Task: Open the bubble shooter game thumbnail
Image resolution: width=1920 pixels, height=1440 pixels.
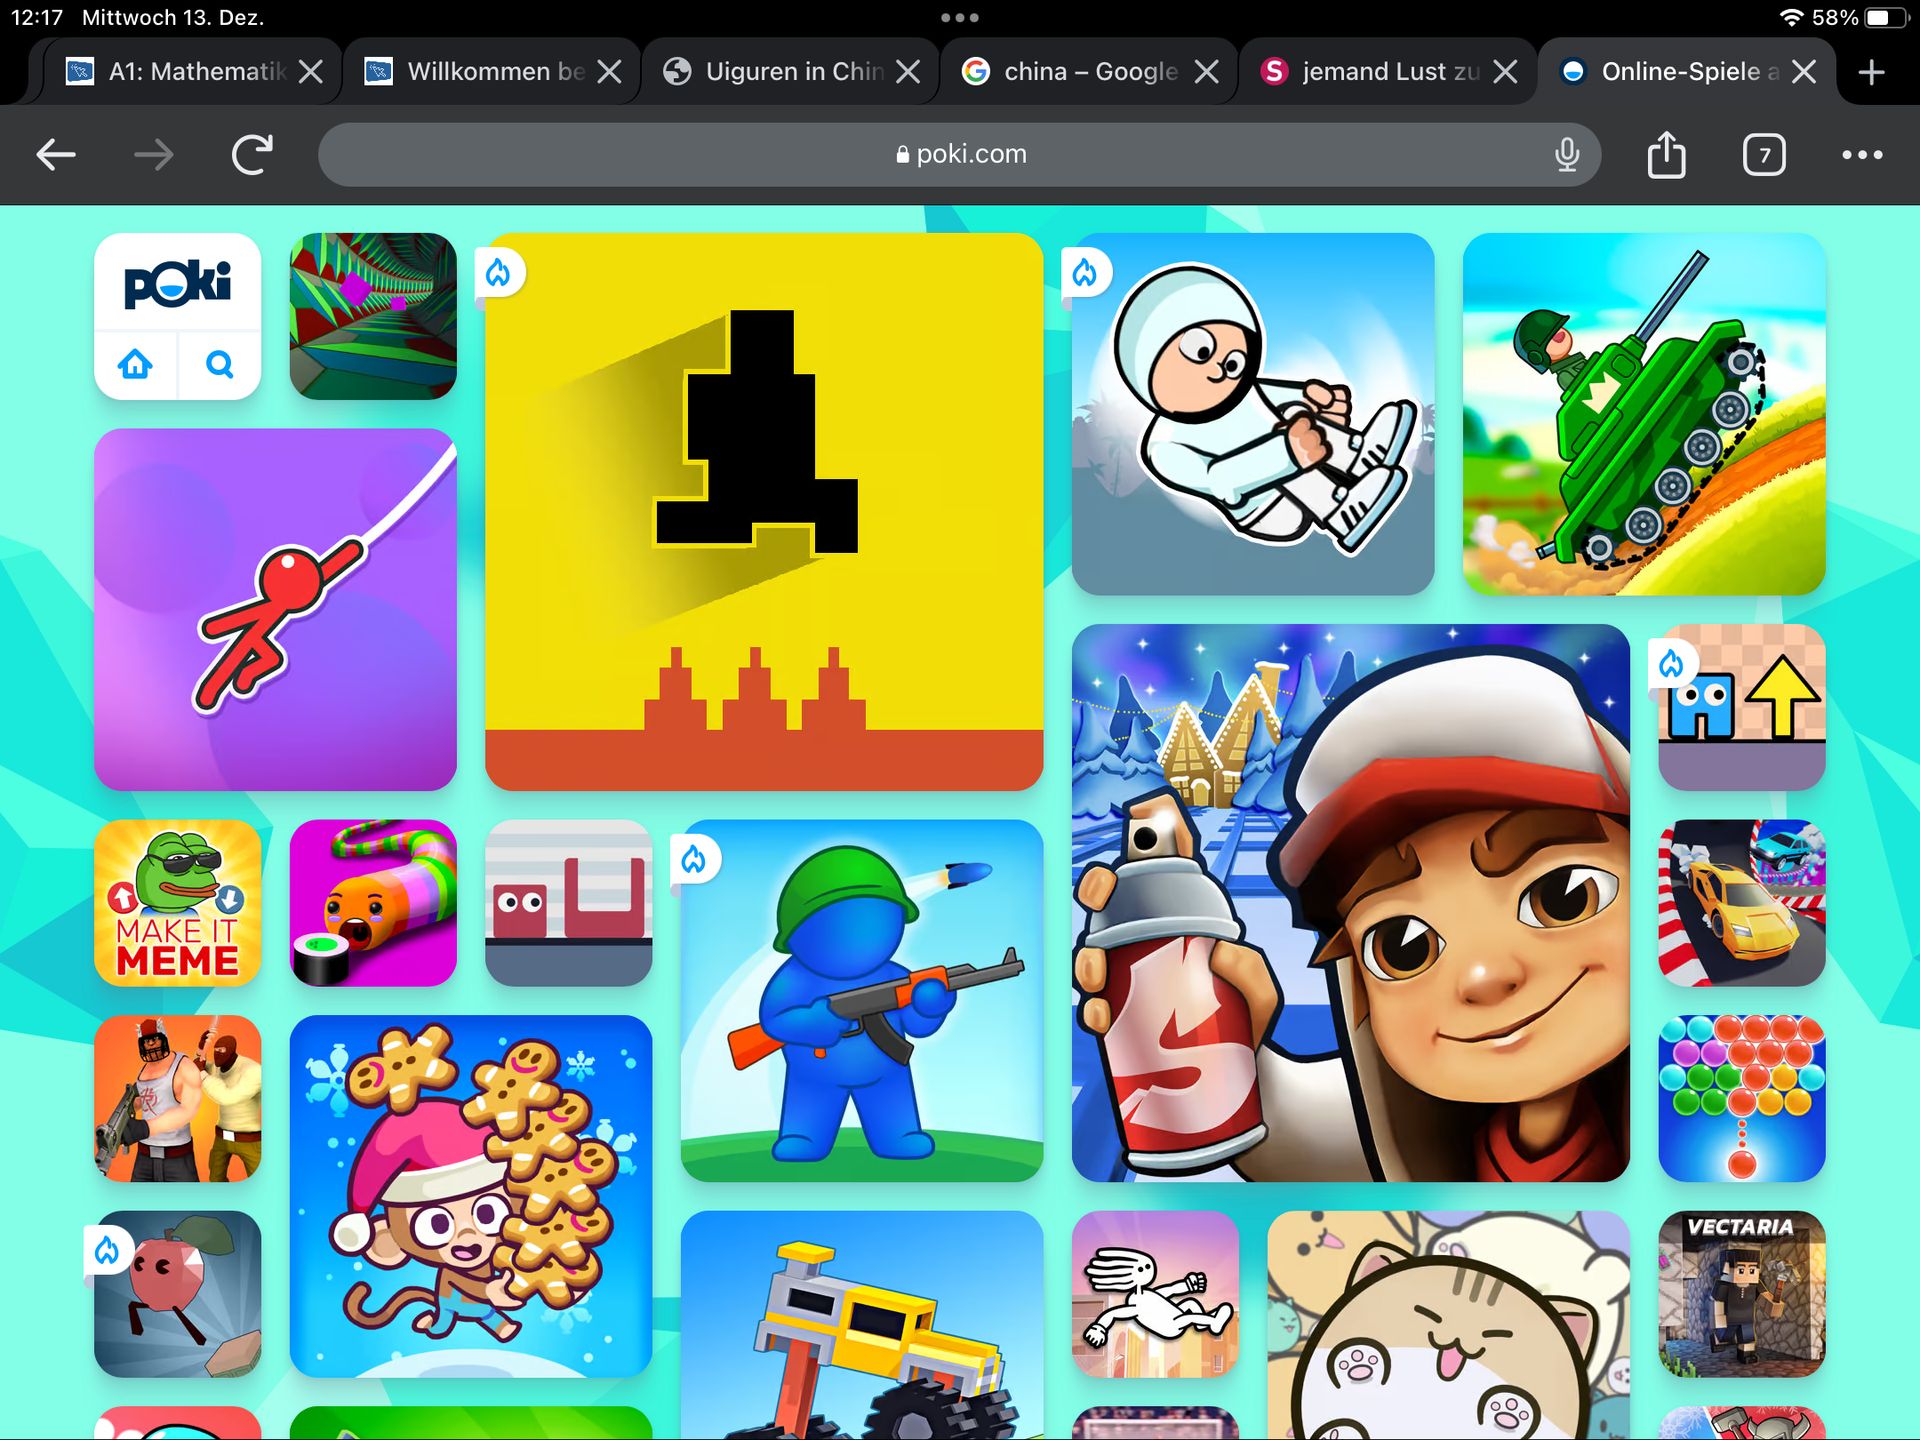Action: [1741, 1098]
